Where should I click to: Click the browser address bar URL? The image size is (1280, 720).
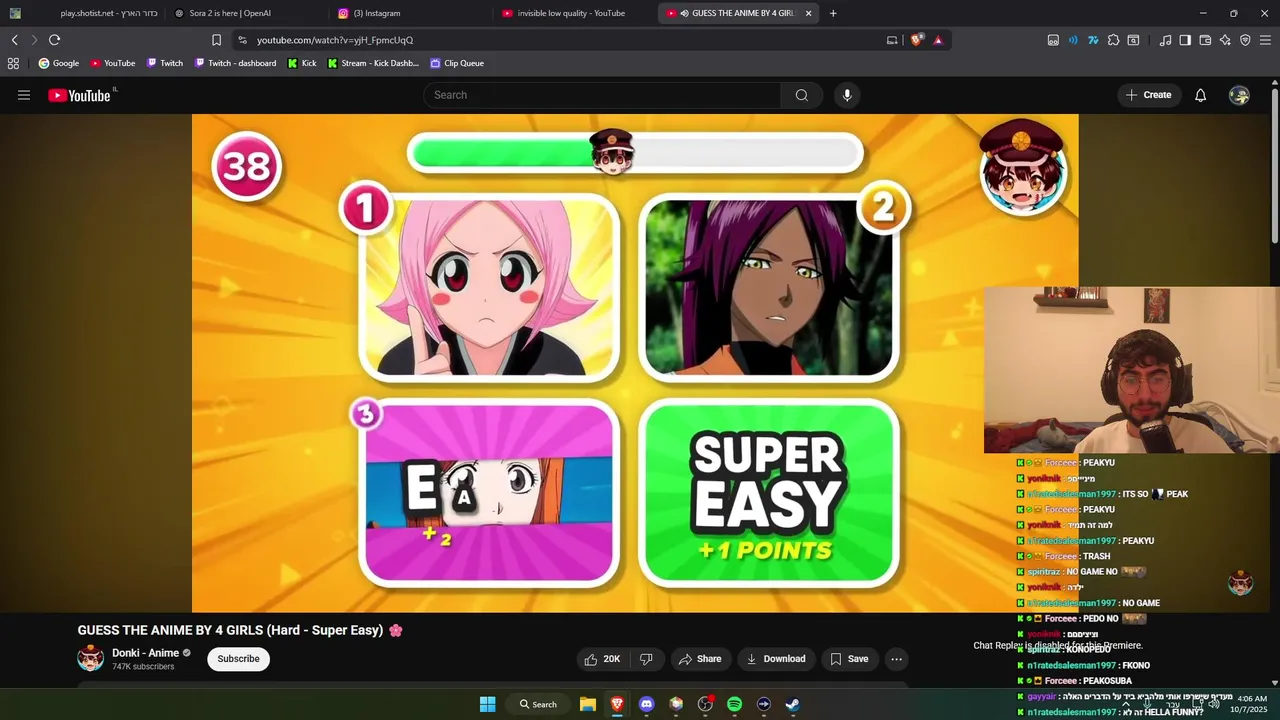335,40
